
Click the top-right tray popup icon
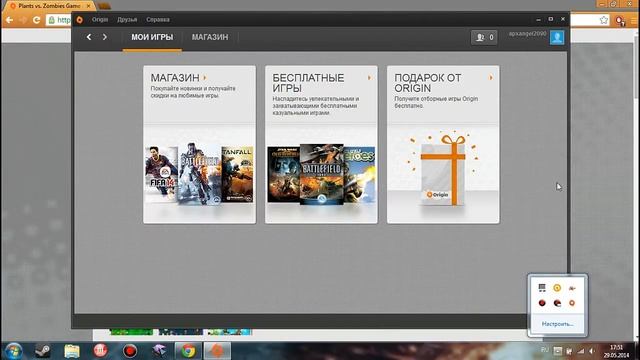tap(572, 288)
